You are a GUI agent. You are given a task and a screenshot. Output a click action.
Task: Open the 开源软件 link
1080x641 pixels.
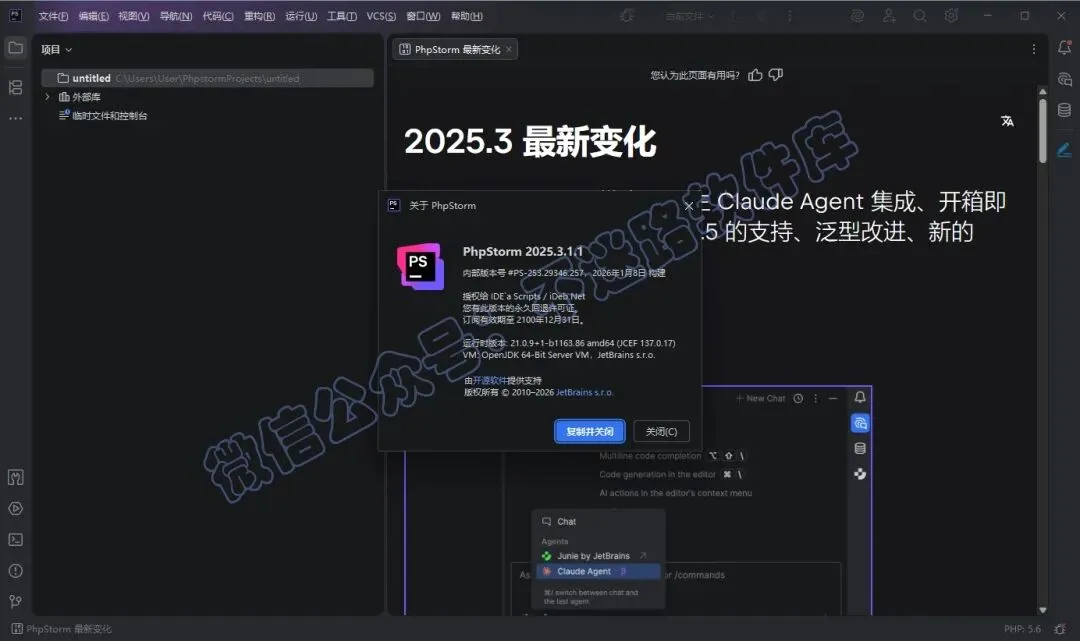(490, 380)
